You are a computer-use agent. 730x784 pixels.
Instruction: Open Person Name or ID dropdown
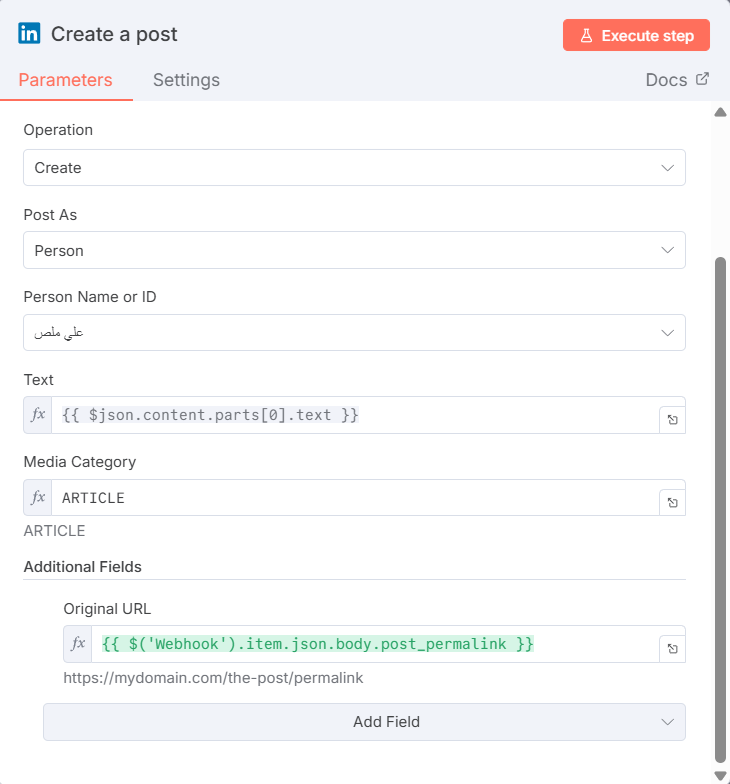[x=354, y=333]
